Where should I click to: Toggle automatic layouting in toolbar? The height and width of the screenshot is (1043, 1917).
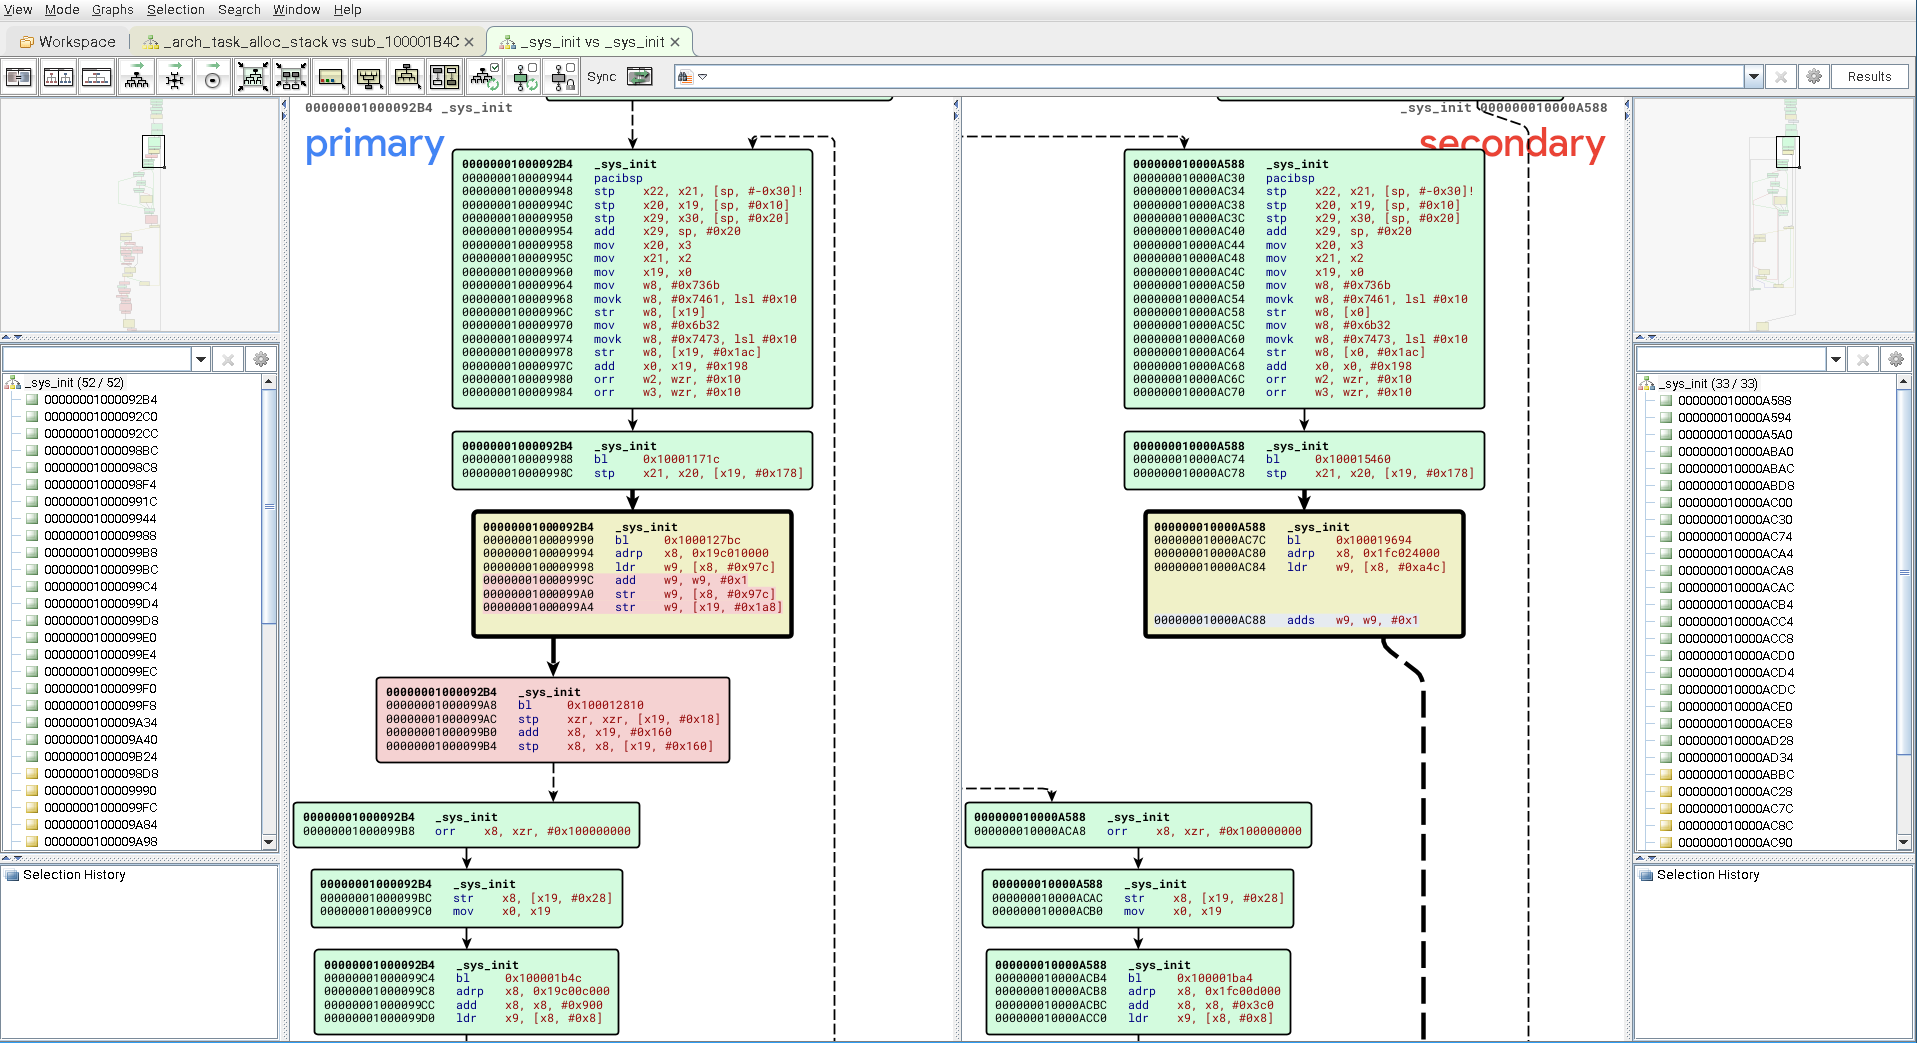[x=485, y=77]
